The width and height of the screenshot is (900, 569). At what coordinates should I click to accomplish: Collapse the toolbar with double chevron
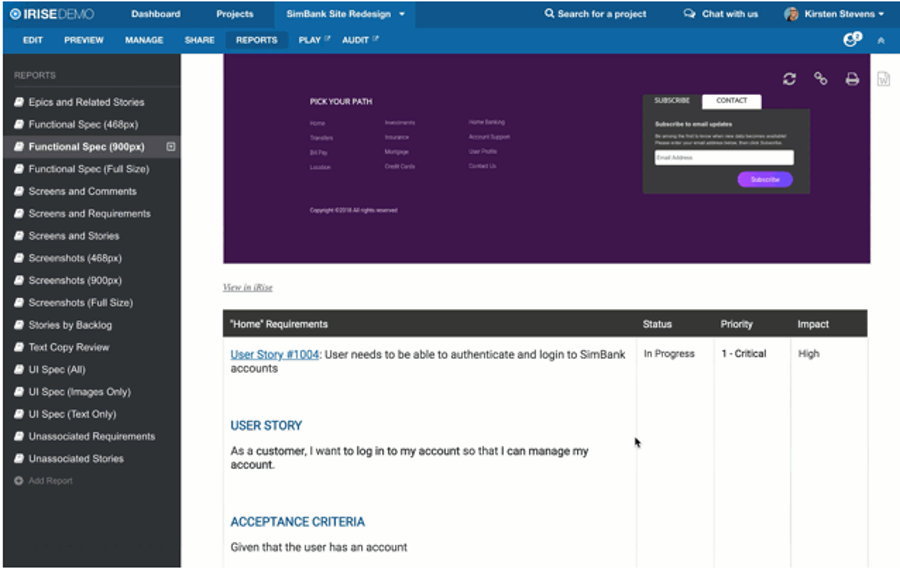pos(881,40)
